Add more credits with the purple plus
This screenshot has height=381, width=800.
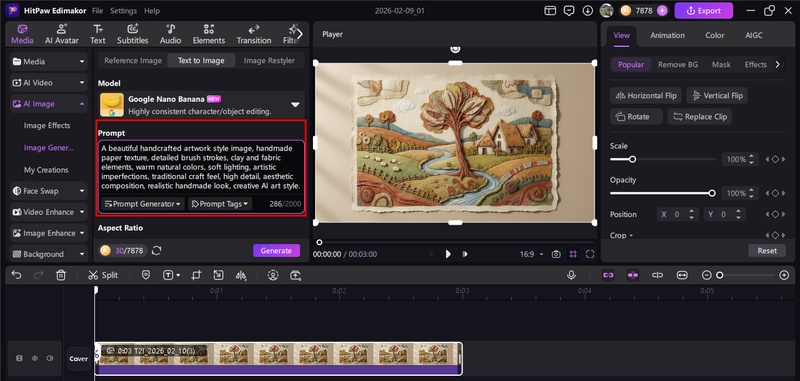[x=662, y=11]
